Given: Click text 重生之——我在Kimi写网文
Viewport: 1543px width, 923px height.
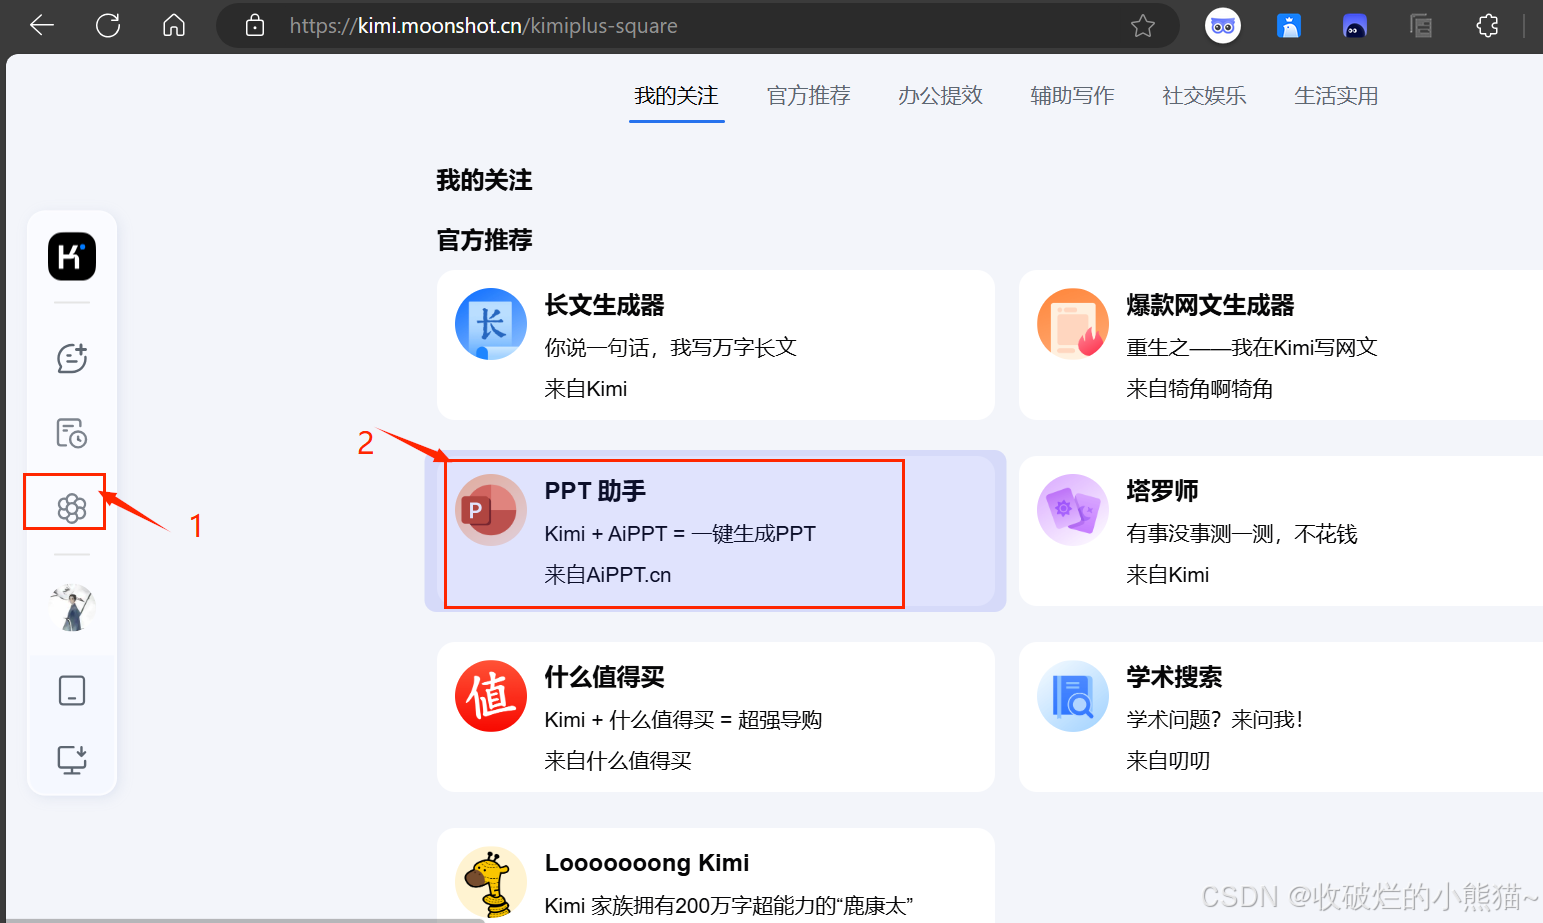Looking at the screenshot, I should (x=1252, y=347).
